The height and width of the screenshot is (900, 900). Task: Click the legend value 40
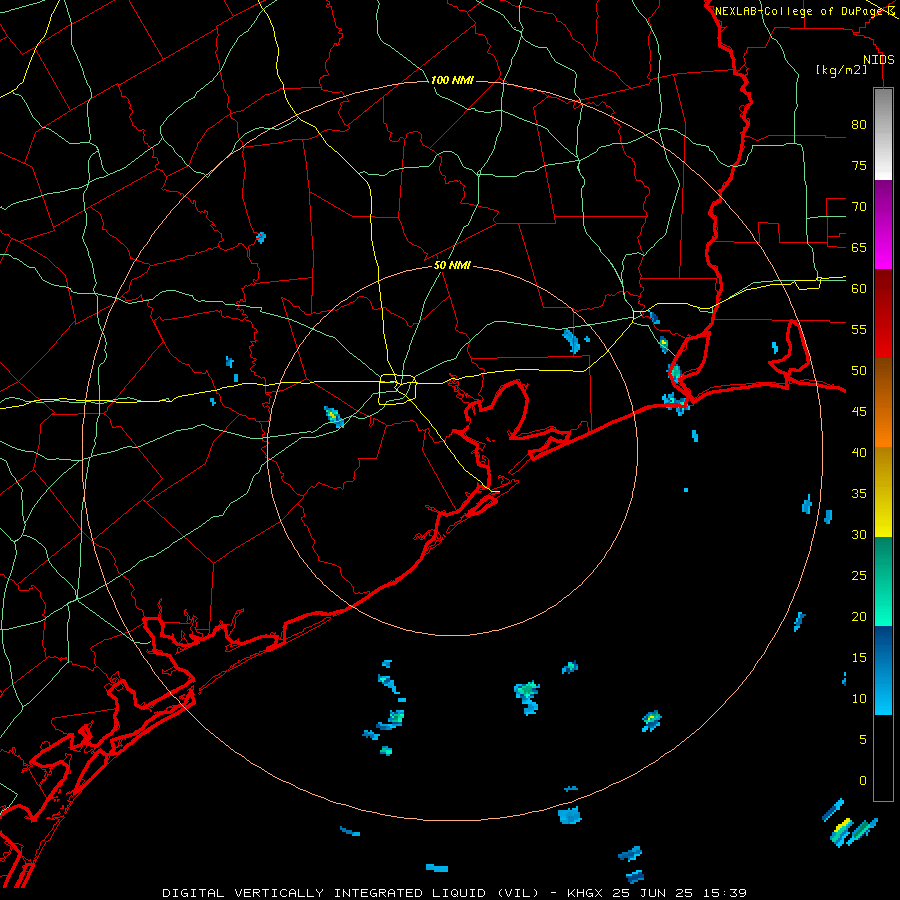click(859, 452)
